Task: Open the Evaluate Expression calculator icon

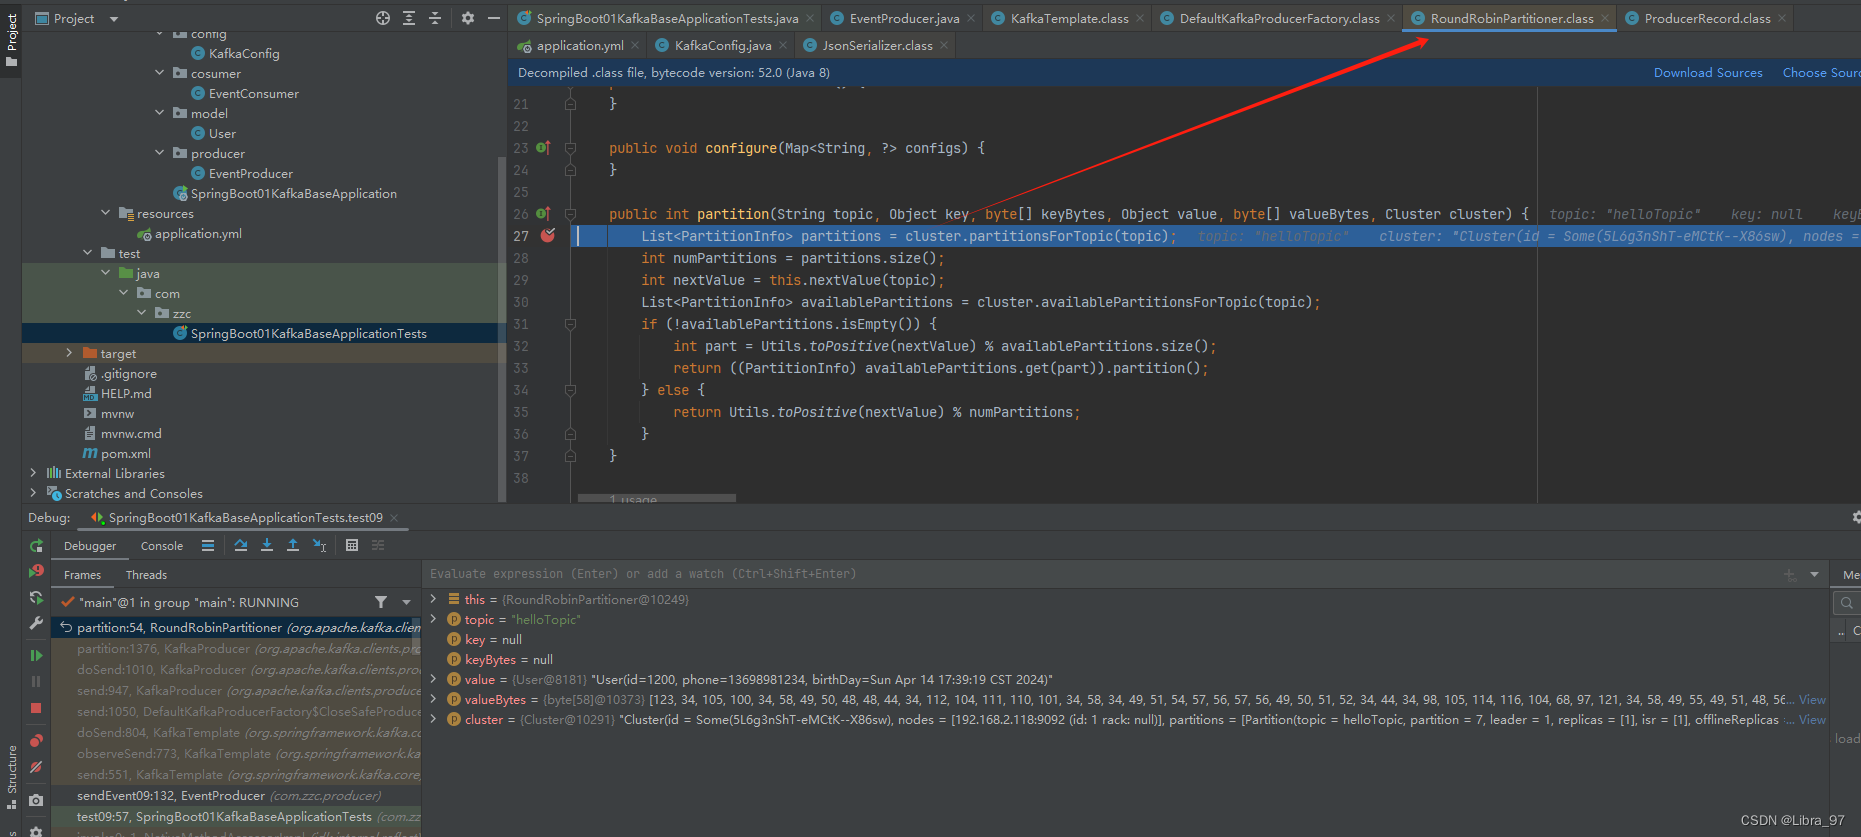Action: coord(352,545)
